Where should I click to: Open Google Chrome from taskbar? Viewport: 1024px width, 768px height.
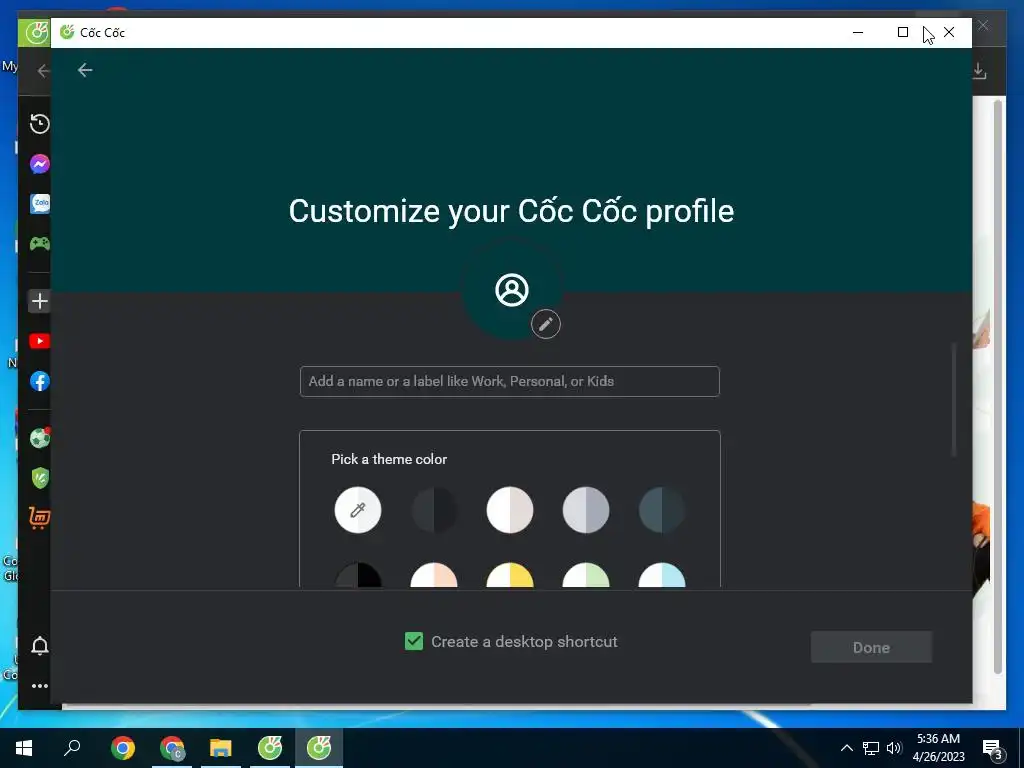point(123,748)
